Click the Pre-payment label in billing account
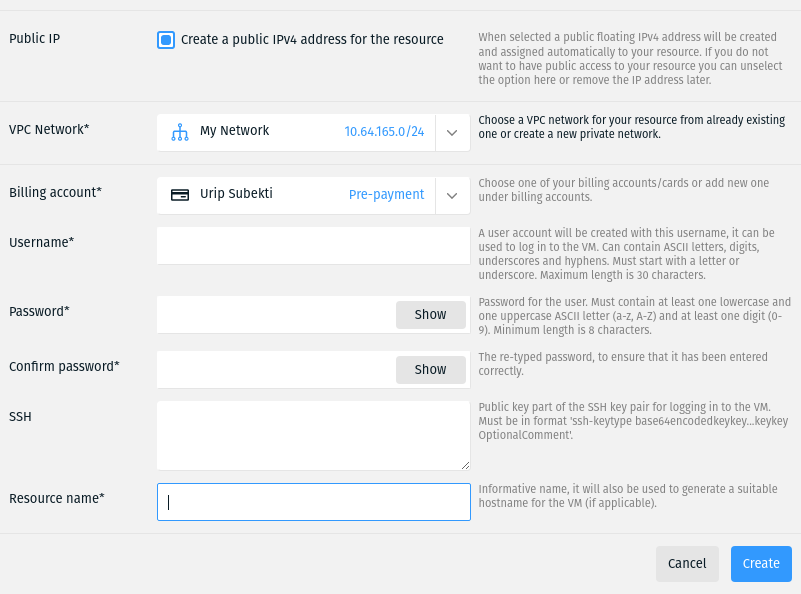This screenshot has width=801, height=594. tap(386, 195)
